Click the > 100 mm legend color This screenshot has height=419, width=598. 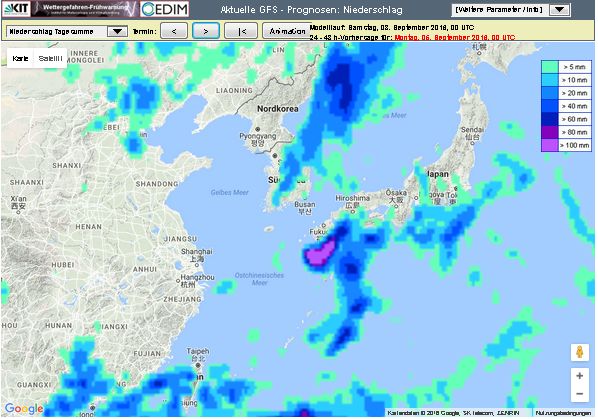tap(550, 145)
